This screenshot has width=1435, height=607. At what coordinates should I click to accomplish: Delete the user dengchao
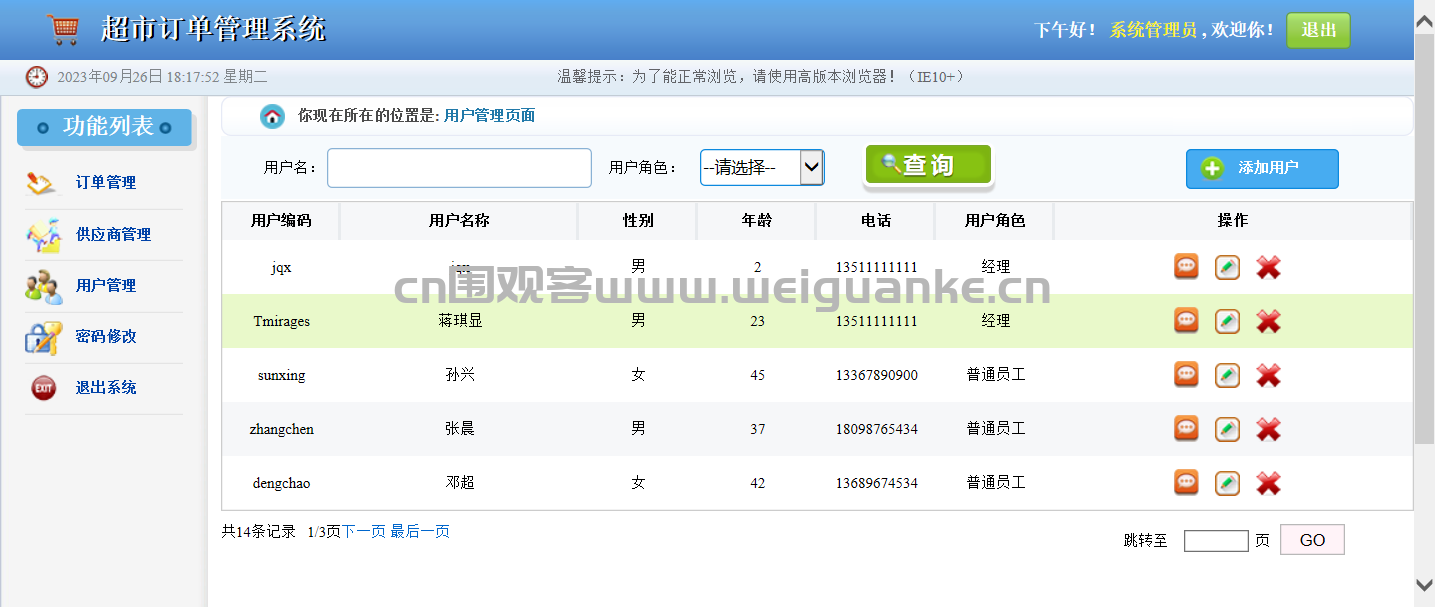click(x=1268, y=484)
